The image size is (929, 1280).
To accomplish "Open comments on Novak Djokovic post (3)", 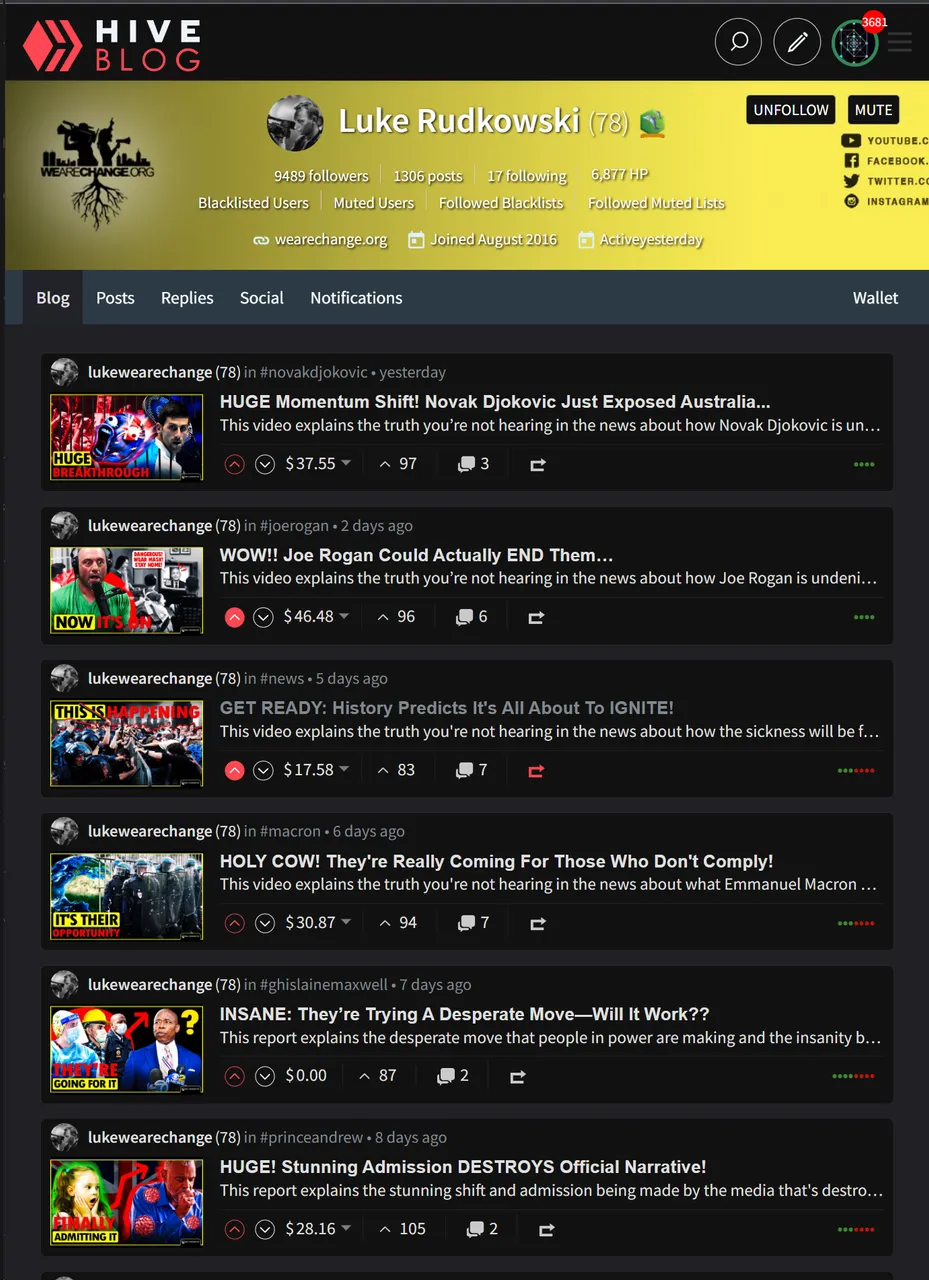I will coord(473,464).
